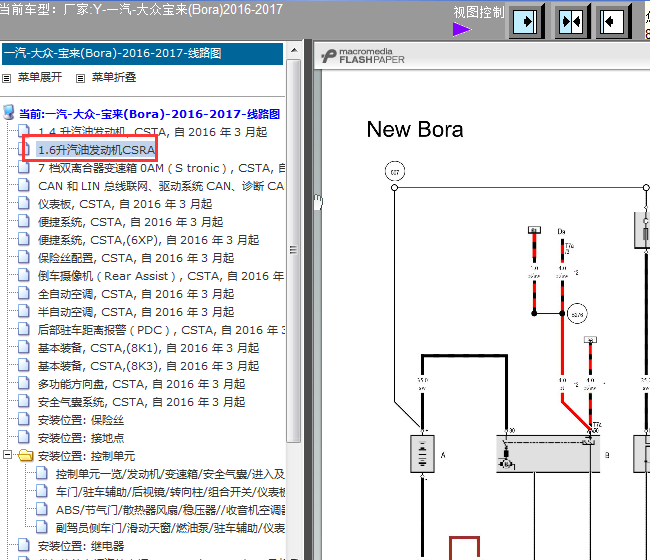Click the right-arrow view control button

526,21
